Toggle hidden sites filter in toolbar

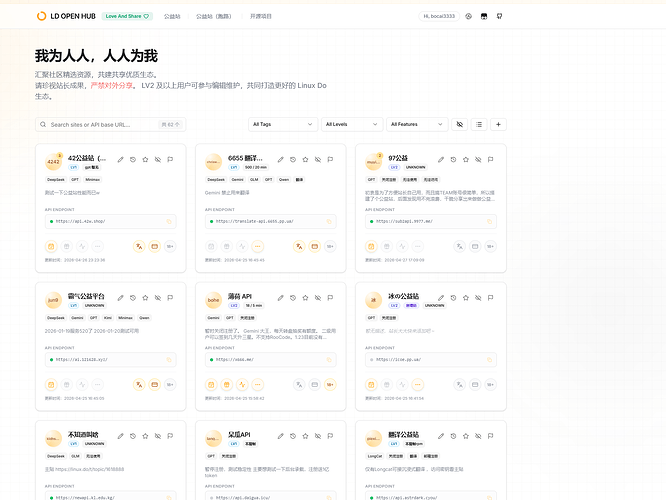460,124
